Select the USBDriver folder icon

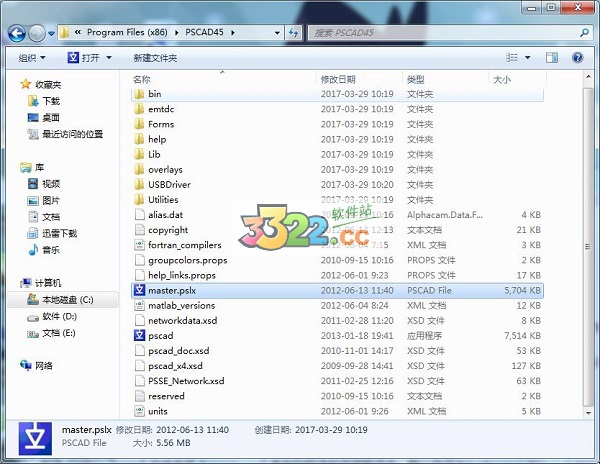139,184
